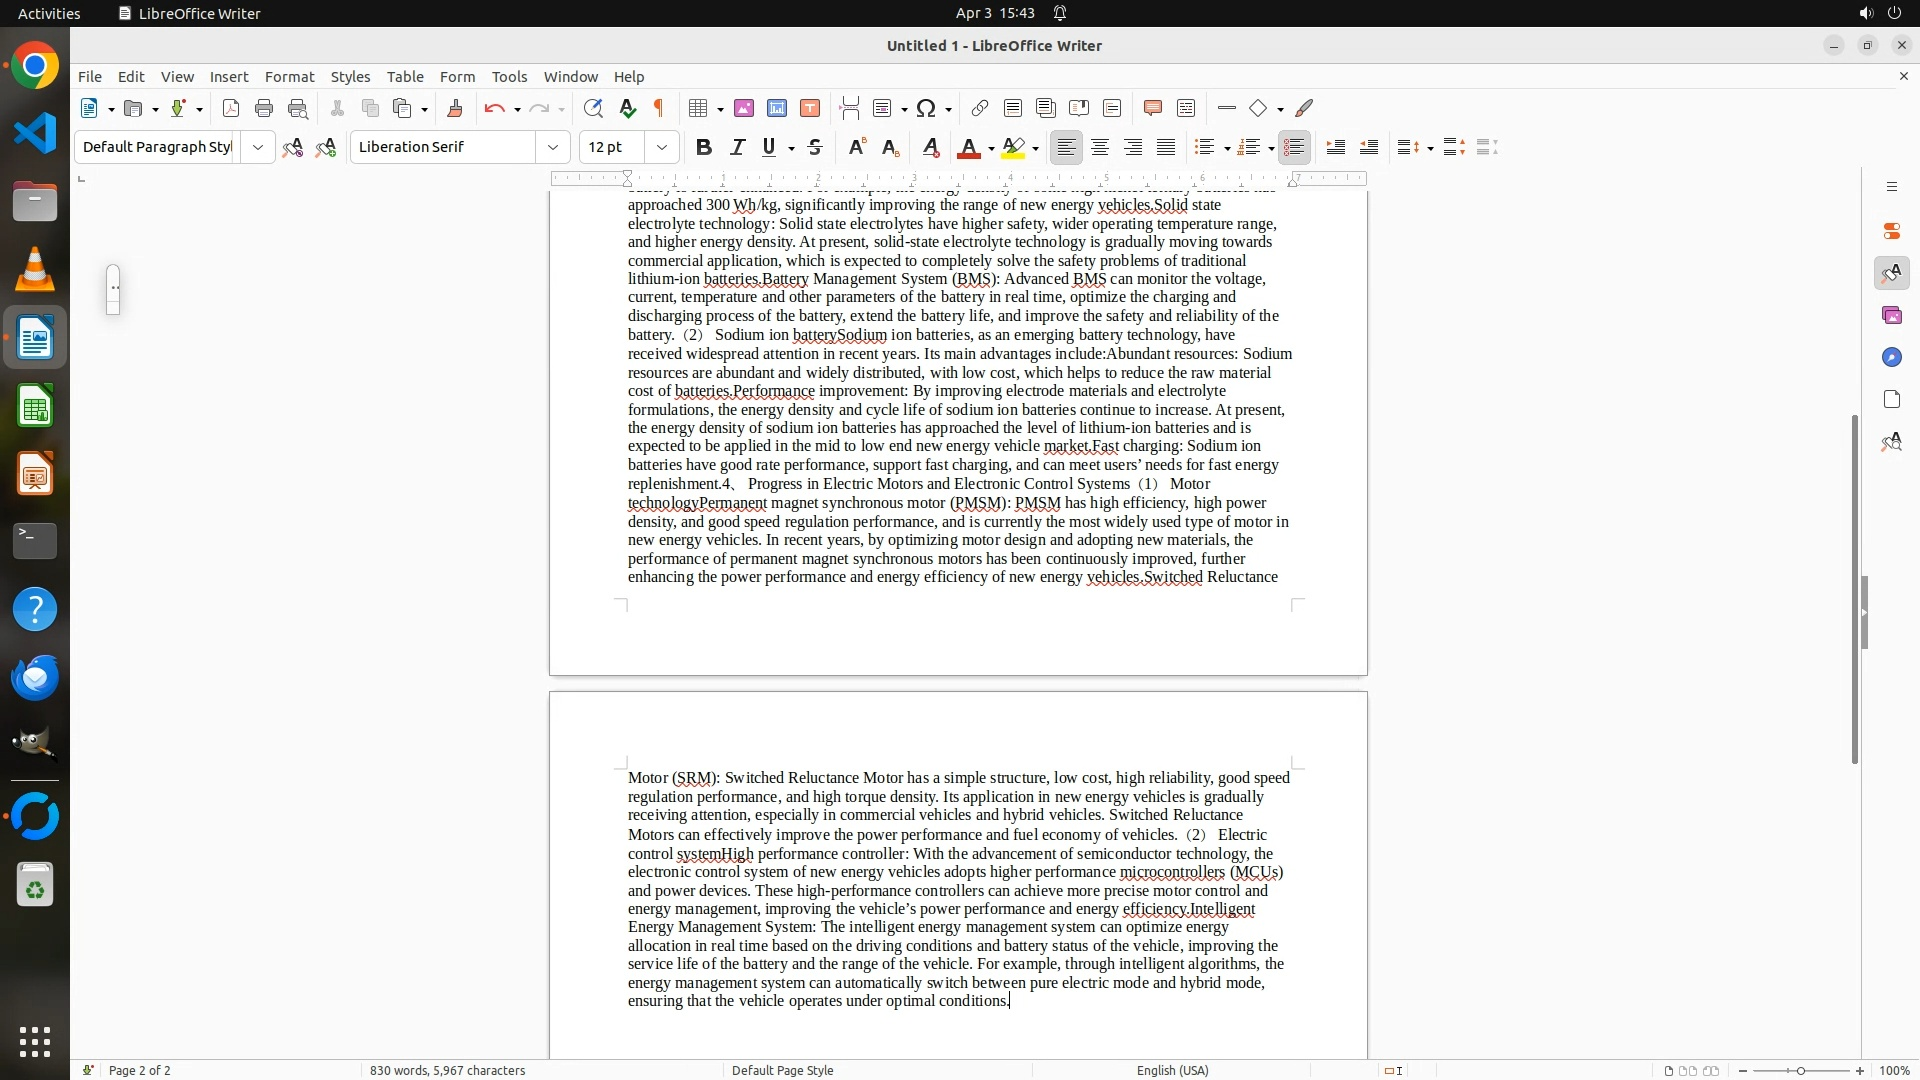
Task: Adjust the zoom slider in the status bar
Action: [1800, 1070]
